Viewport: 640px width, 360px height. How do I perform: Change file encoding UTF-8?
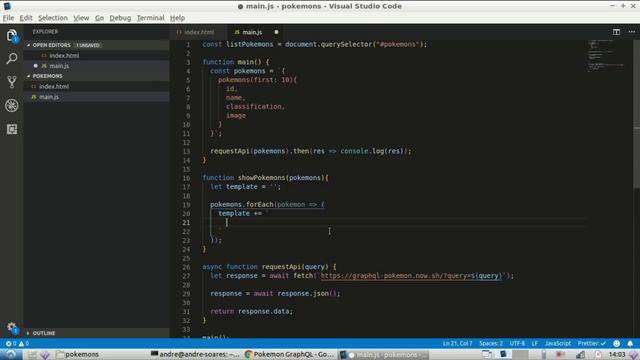click(x=517, y=343)
